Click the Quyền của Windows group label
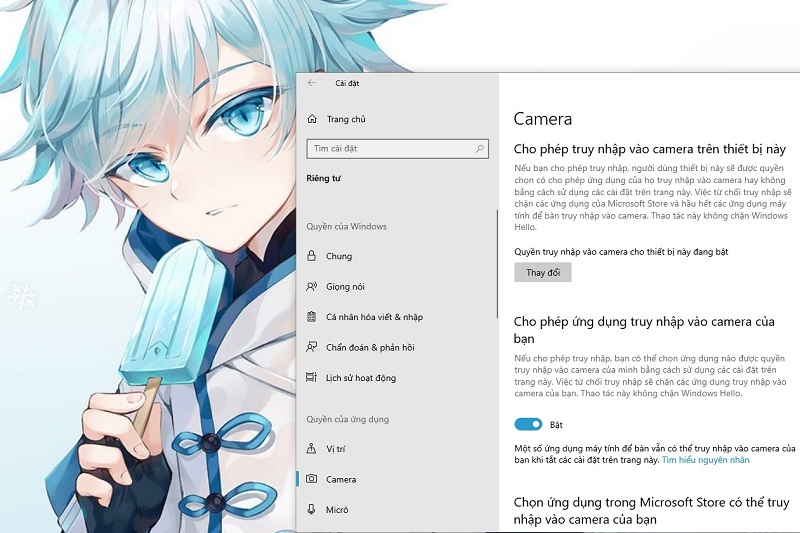Viewport: 800px width, 533px height. 346,226
